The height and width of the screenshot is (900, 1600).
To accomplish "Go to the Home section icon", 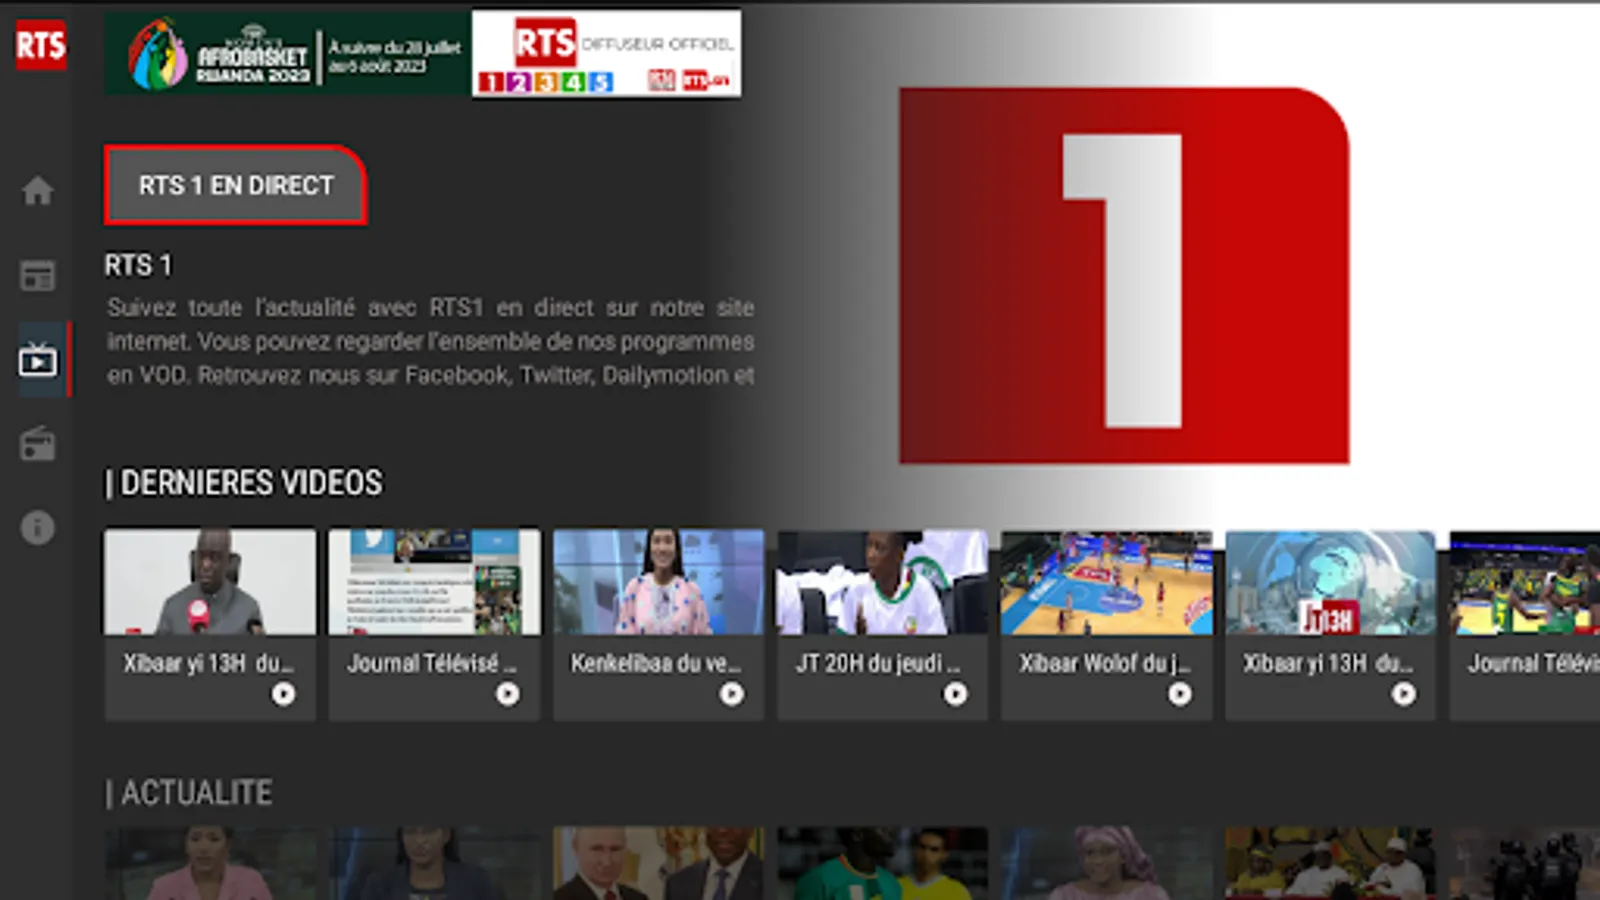I will (38, 190).
